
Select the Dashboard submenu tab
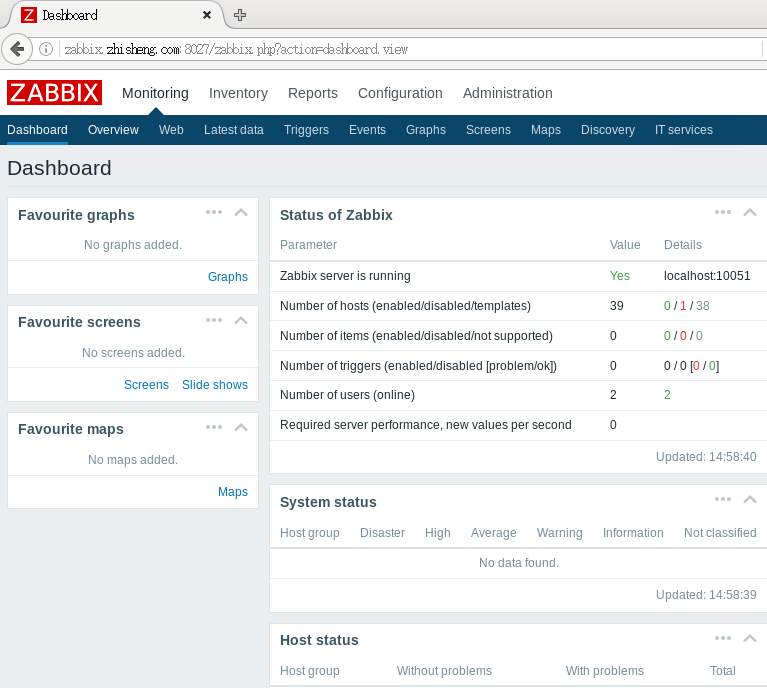pyautogui.click(x=37, y=130)
